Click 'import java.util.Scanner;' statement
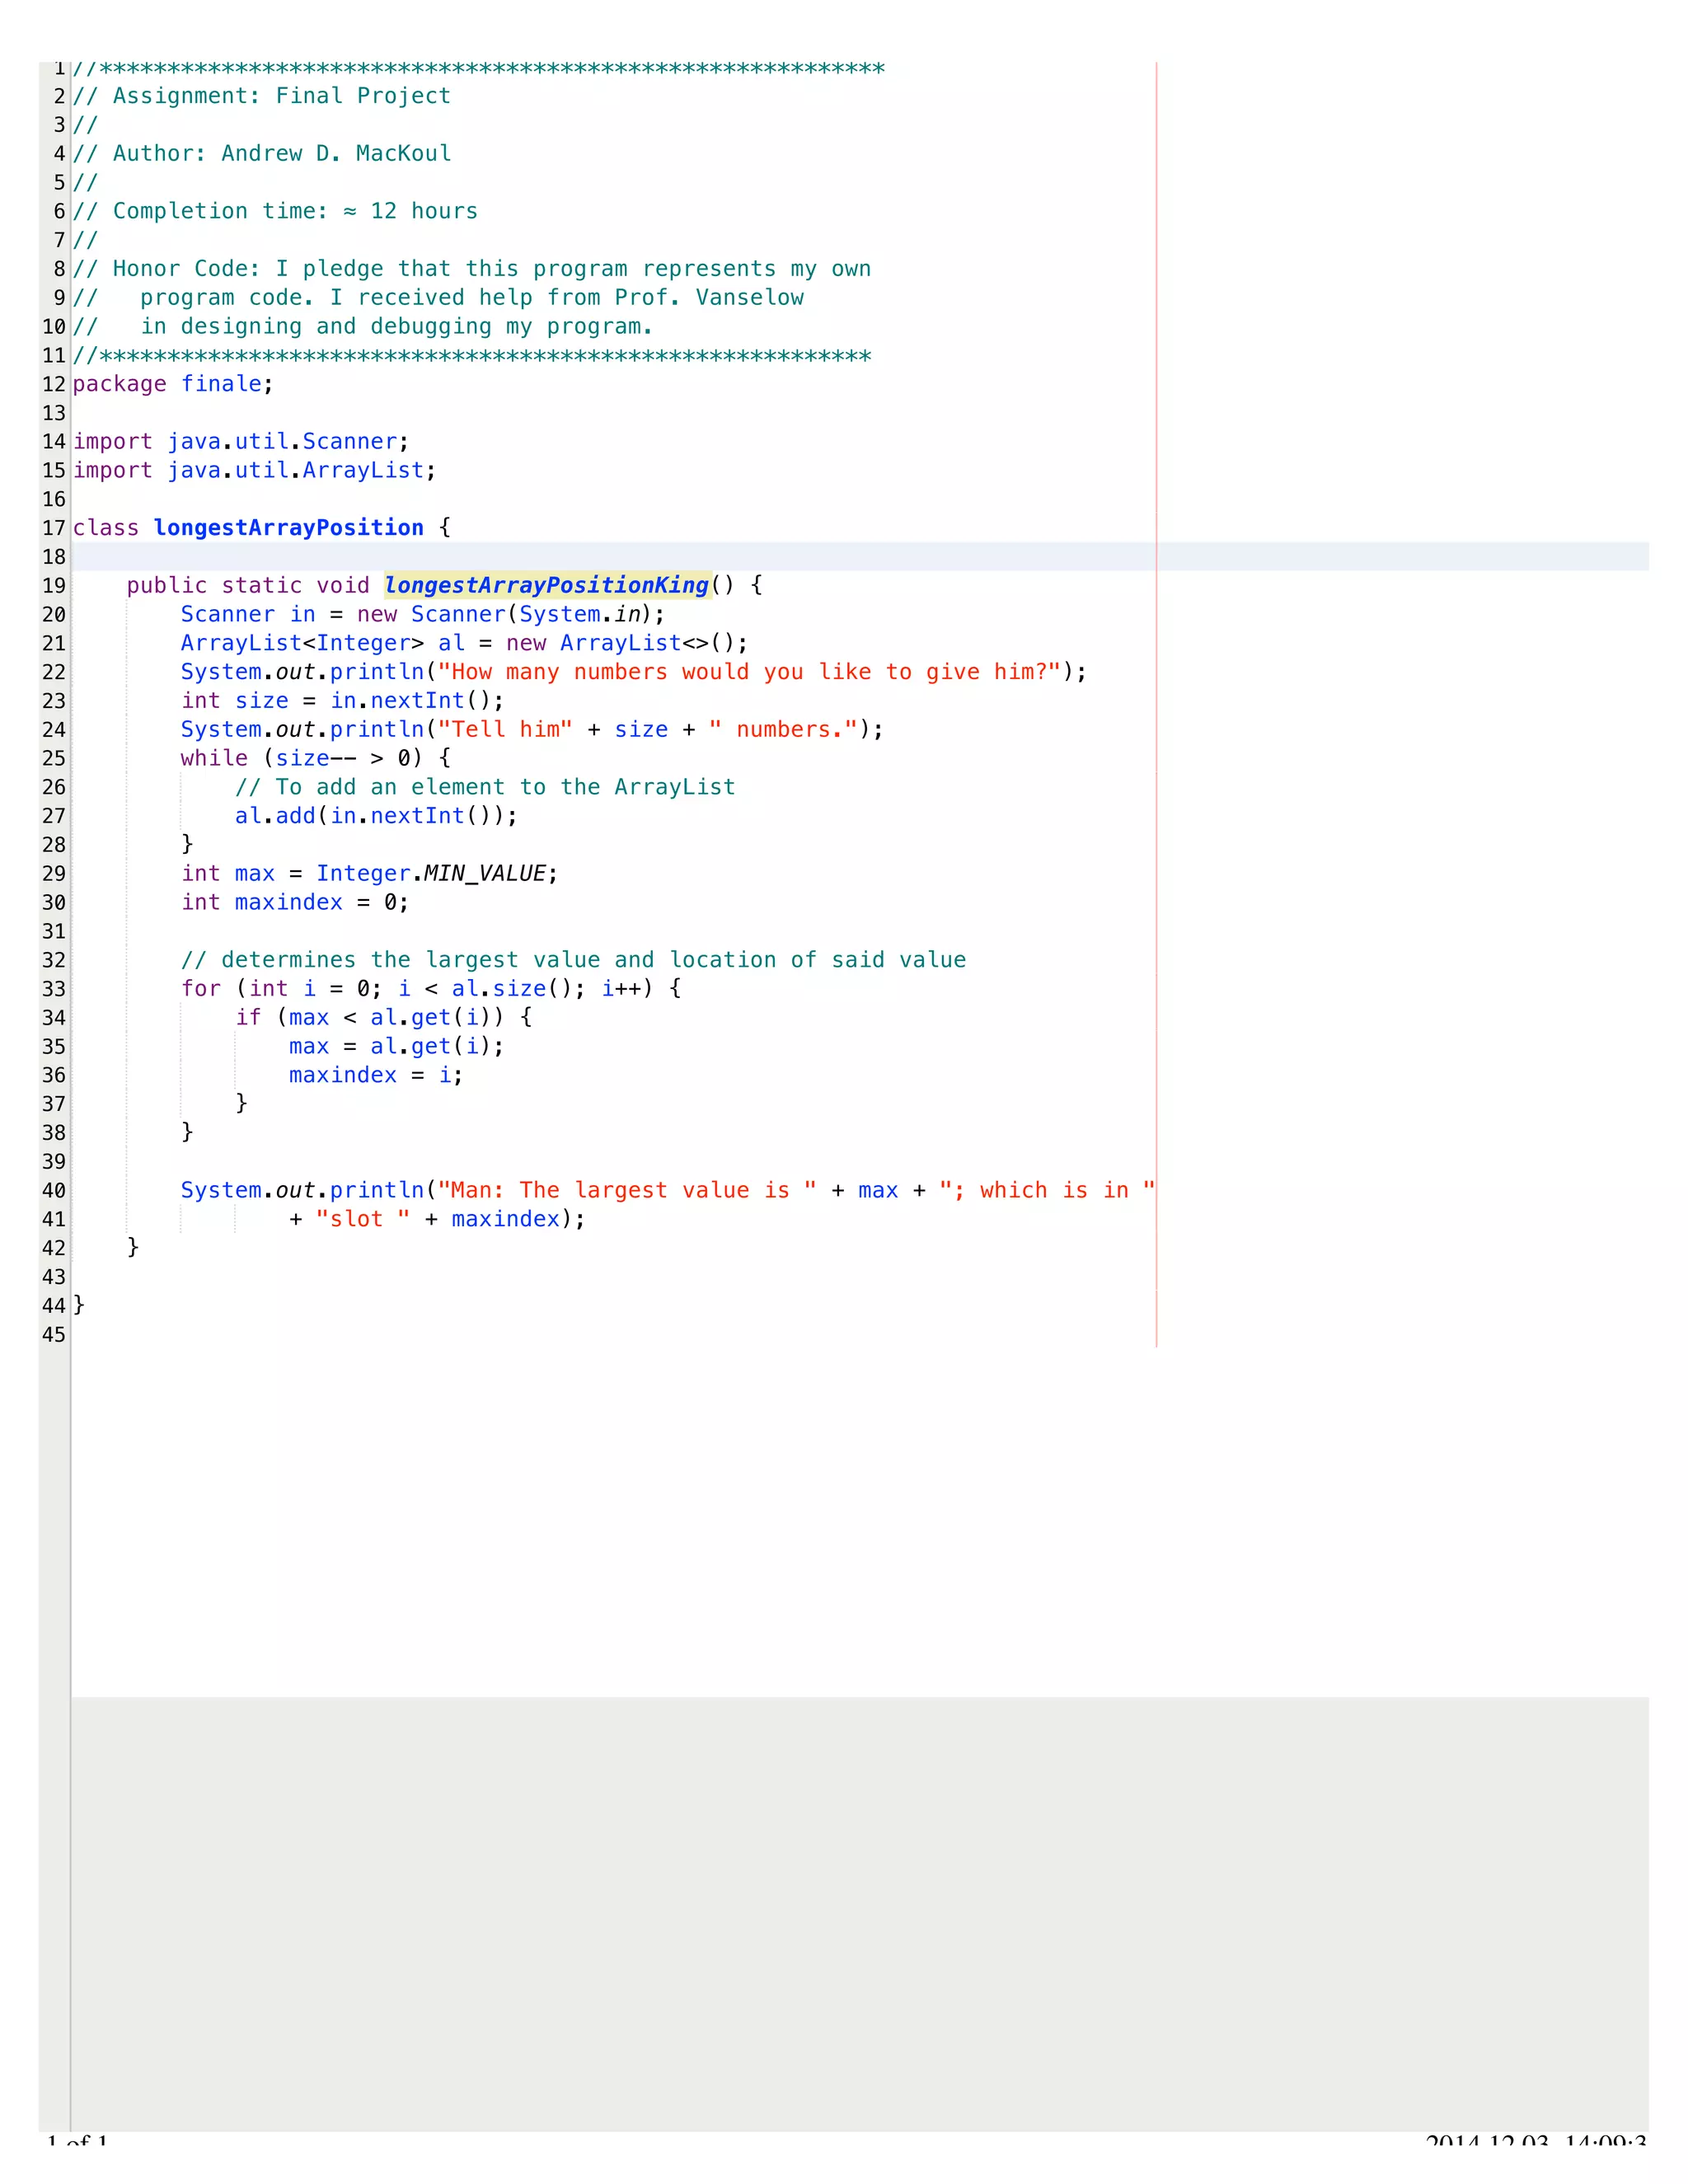The image size is (1688, 2184). (x=240, y=441)
